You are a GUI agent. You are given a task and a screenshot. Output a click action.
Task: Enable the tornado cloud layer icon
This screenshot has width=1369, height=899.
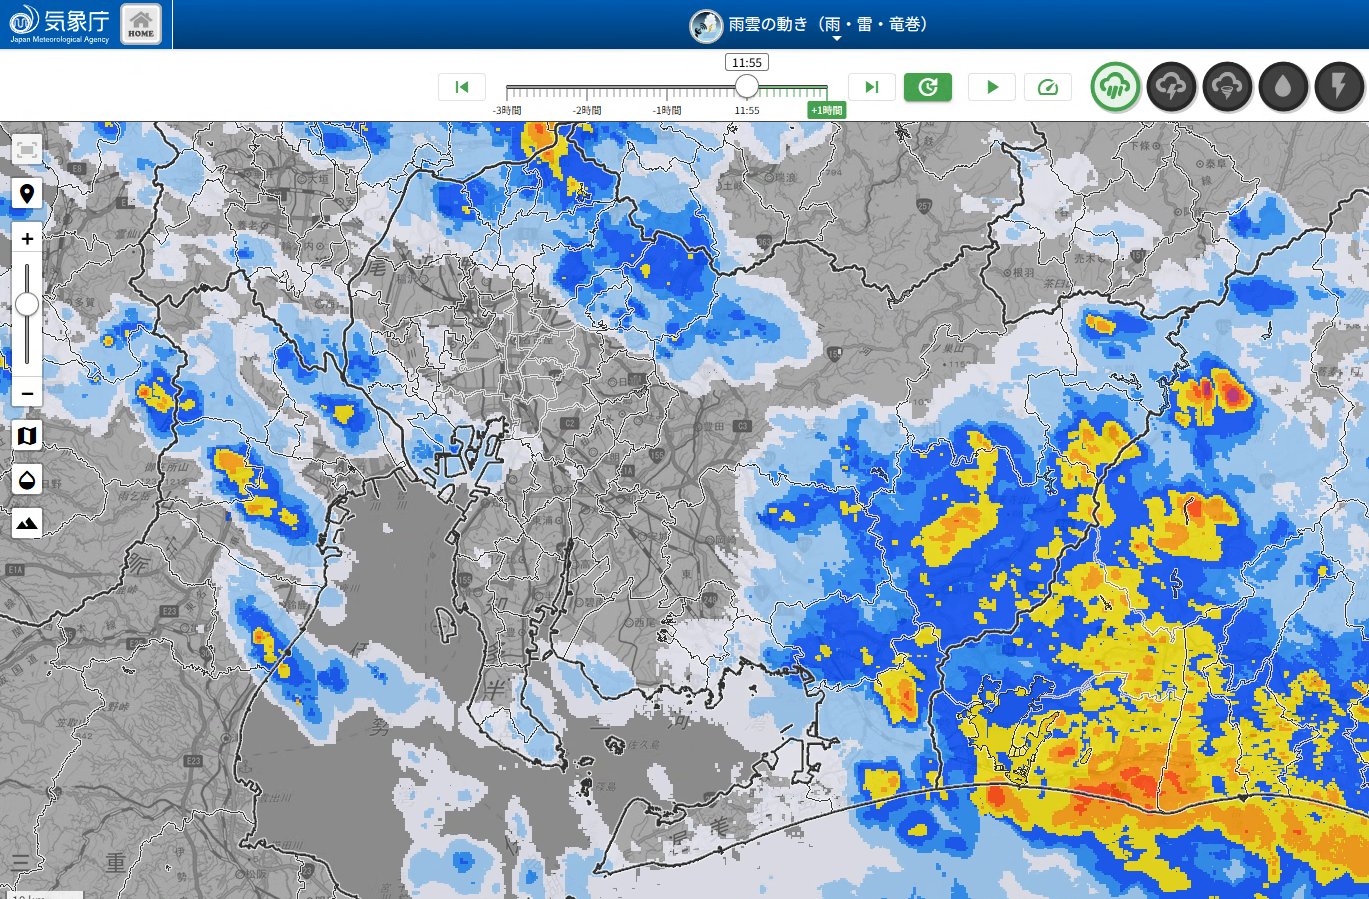[x=1228, y=87]
